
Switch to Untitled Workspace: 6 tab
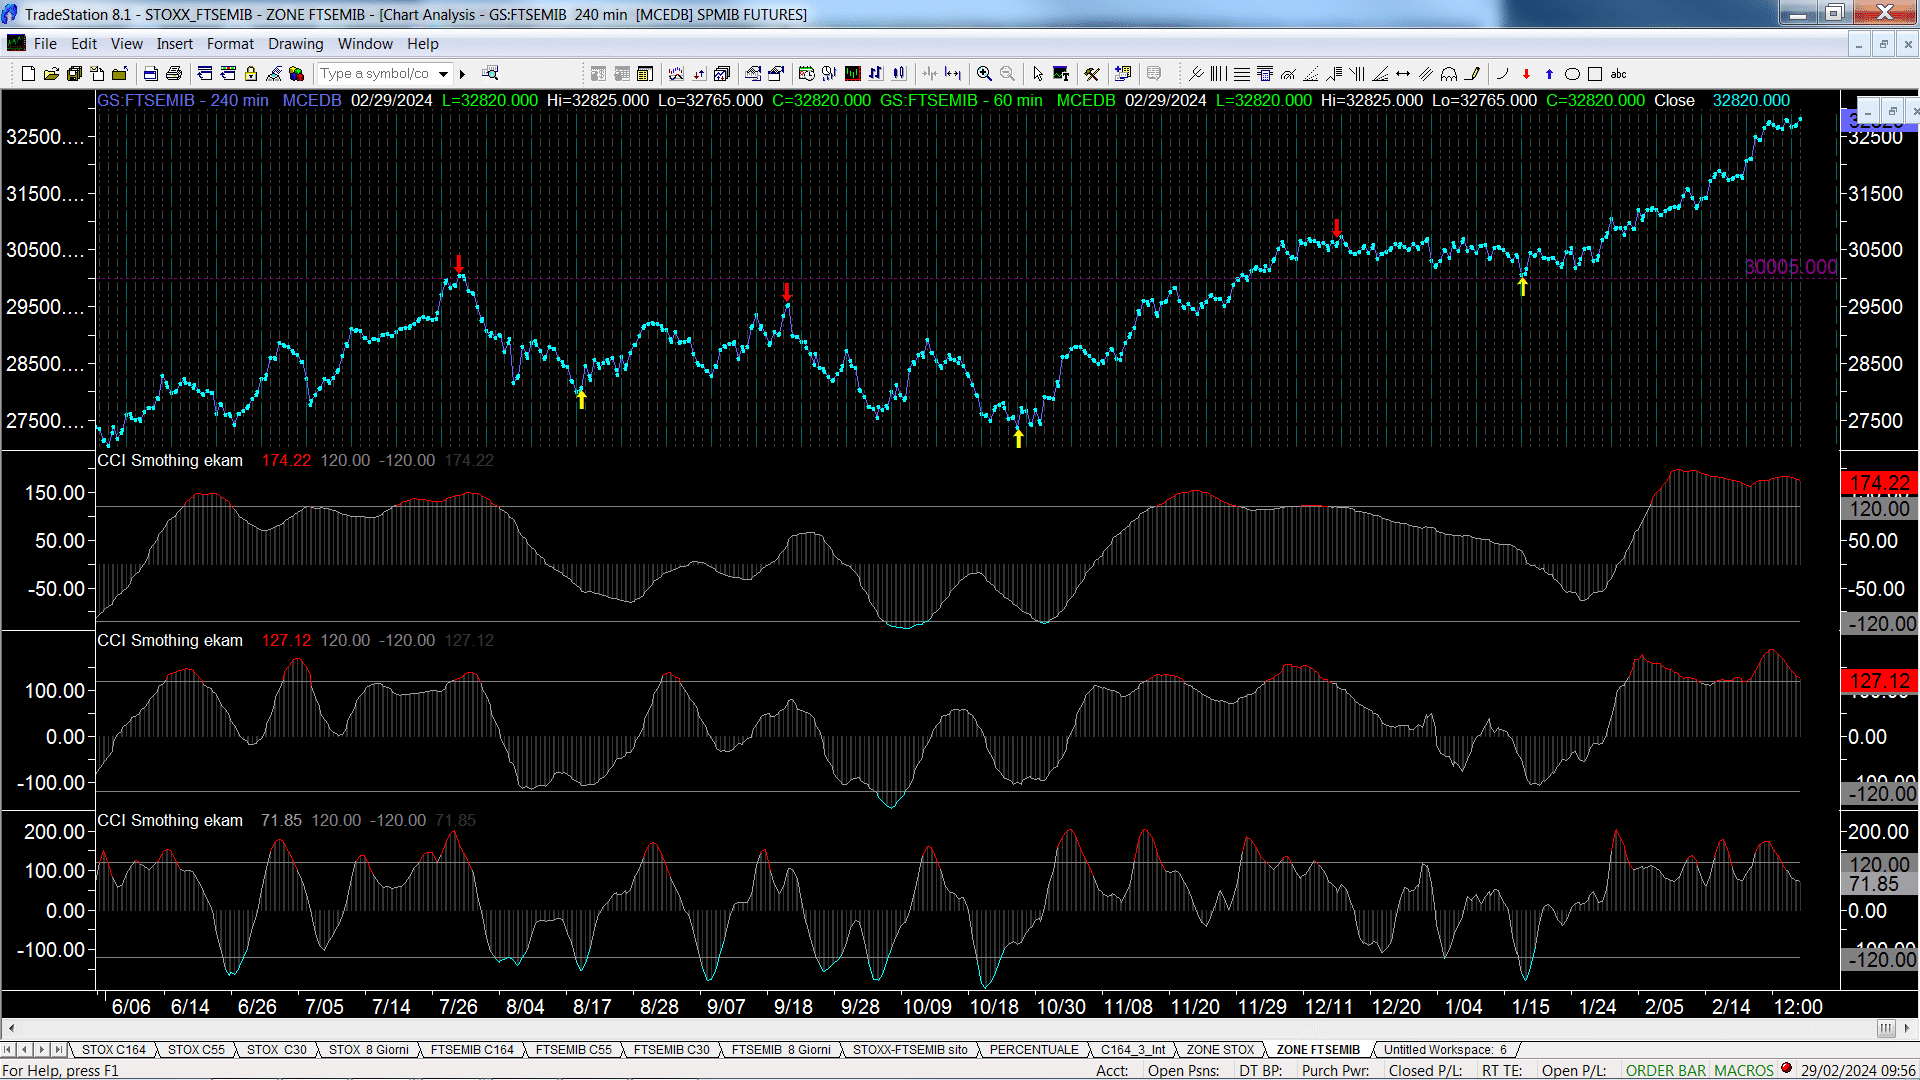point(1445,1049)
